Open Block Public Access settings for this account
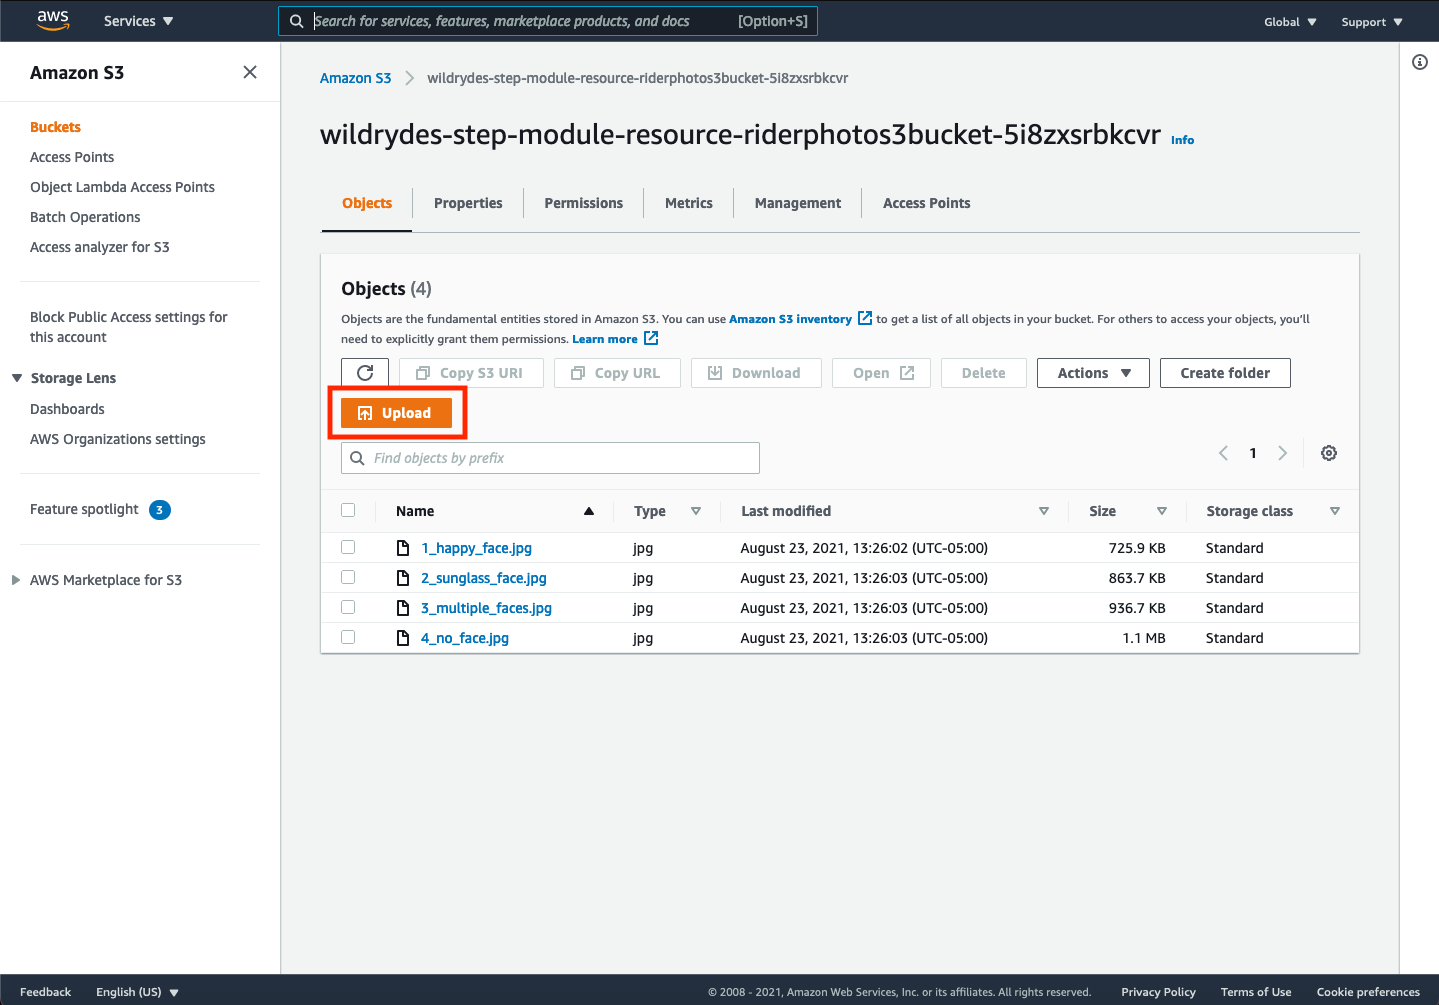The height and width of the screenshot is (1005, 1439). pyautogui.click(x=129, y=327)
